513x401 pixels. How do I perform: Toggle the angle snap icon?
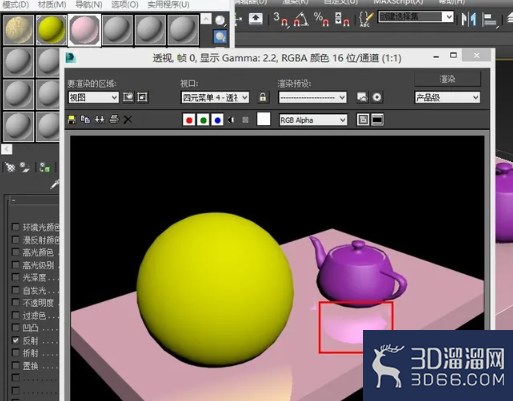coord(301,19)
